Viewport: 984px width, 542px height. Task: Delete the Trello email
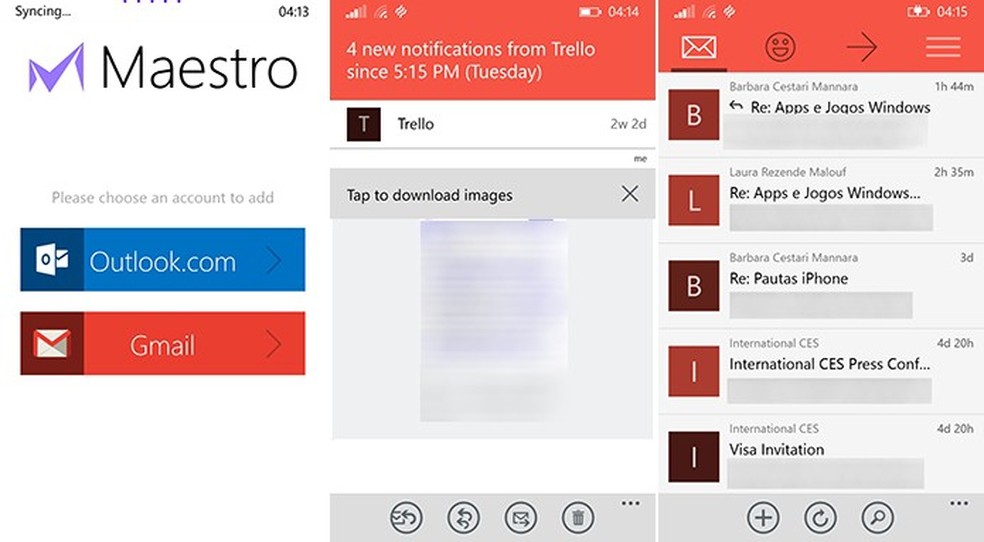[x=578, y=518]
